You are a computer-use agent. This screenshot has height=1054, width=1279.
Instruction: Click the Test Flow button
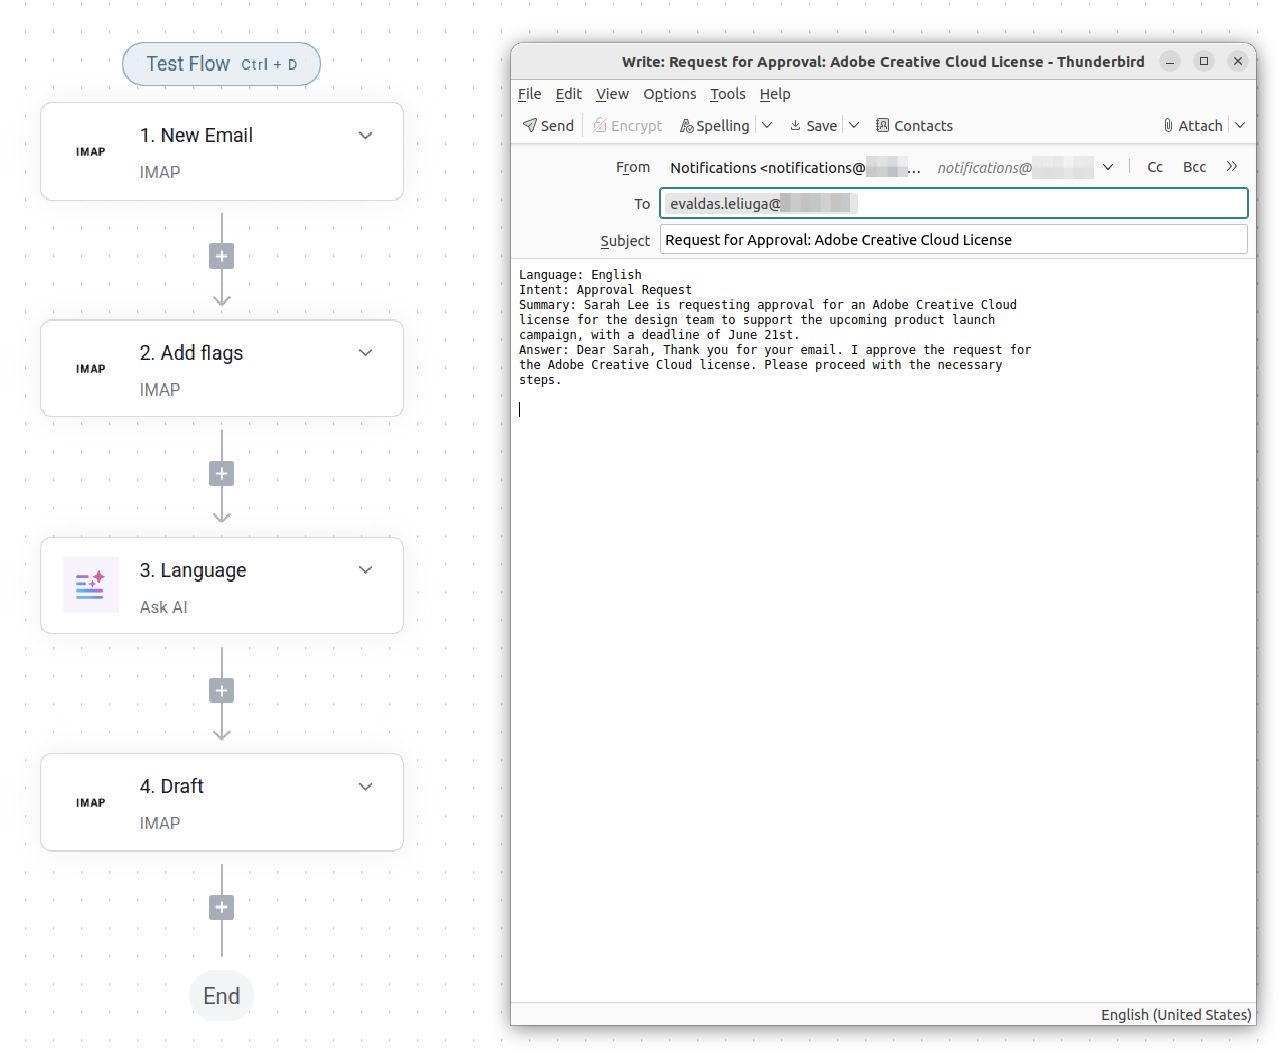[x=221, y=64]
